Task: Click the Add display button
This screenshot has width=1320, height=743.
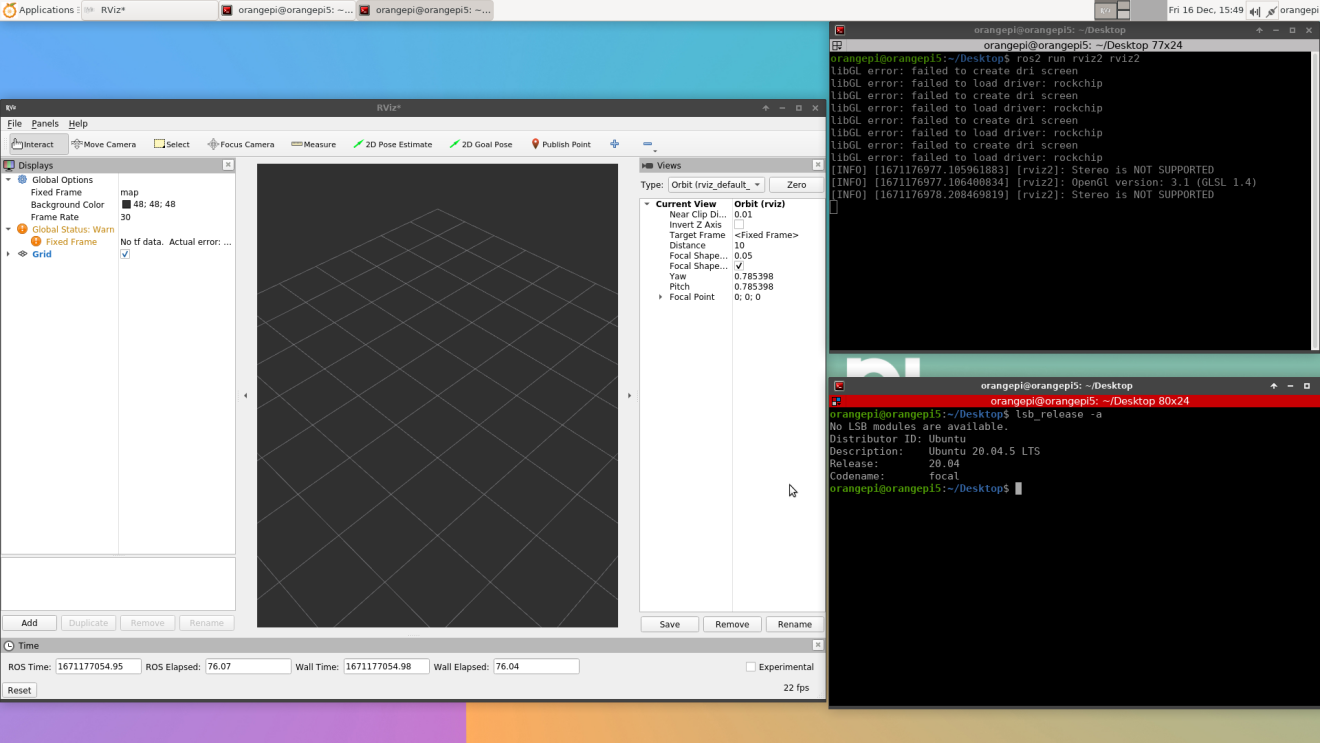Action: [30, 623]
